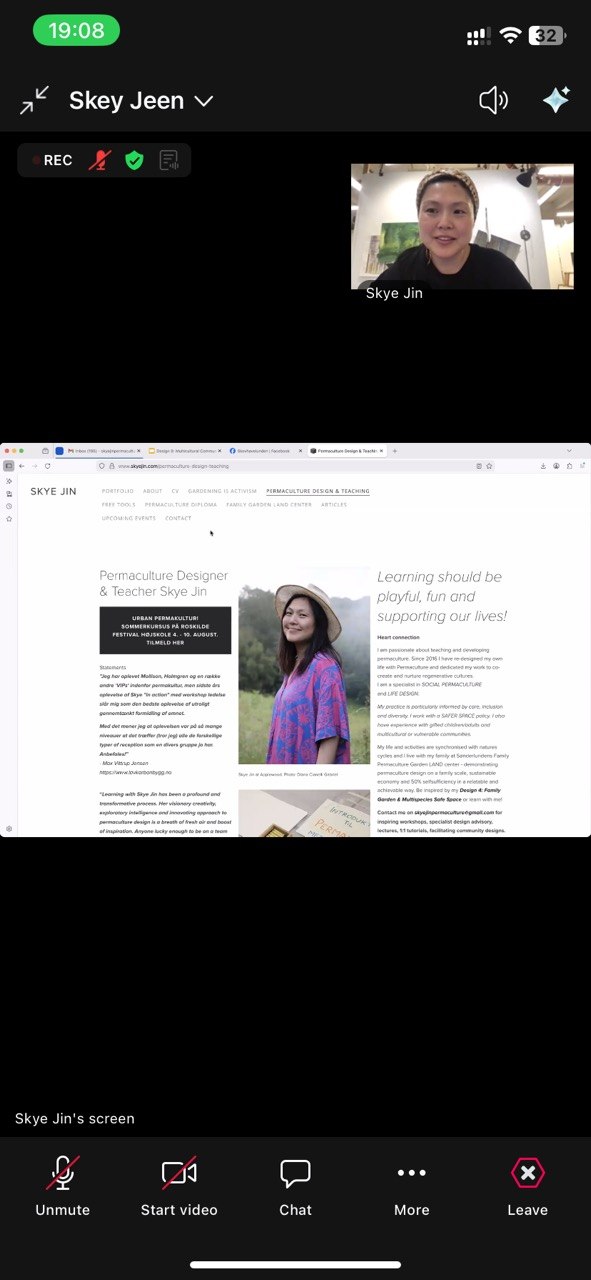Open the green shield encryption info icon
The image size is (591, 1280).
point(134,160)
